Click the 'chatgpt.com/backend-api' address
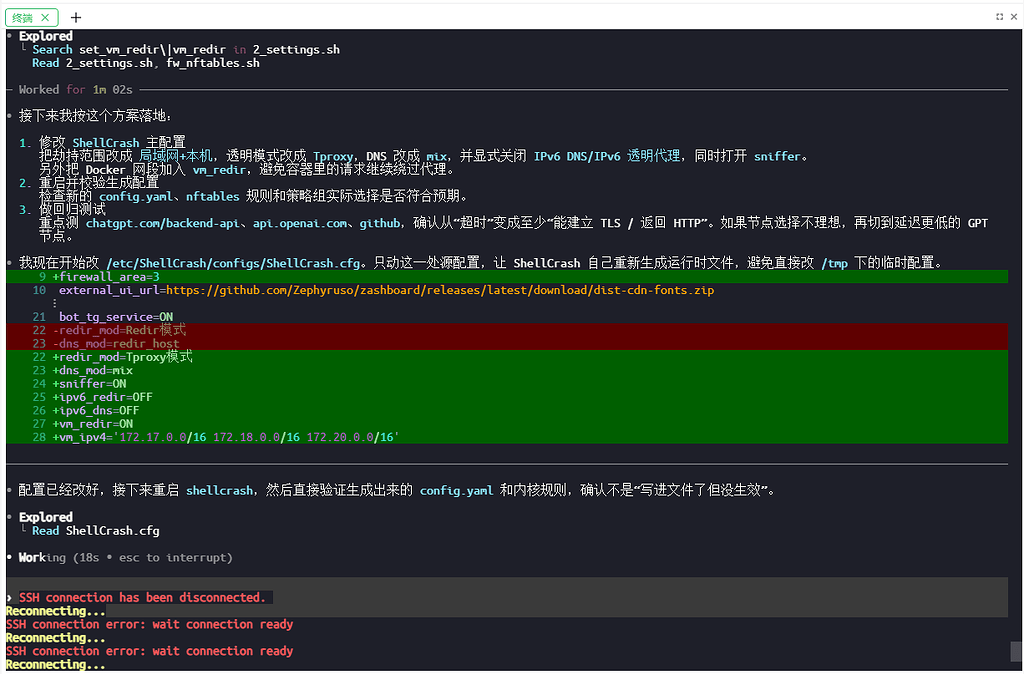The image size is (1024, 674). [x=163, y=223]
